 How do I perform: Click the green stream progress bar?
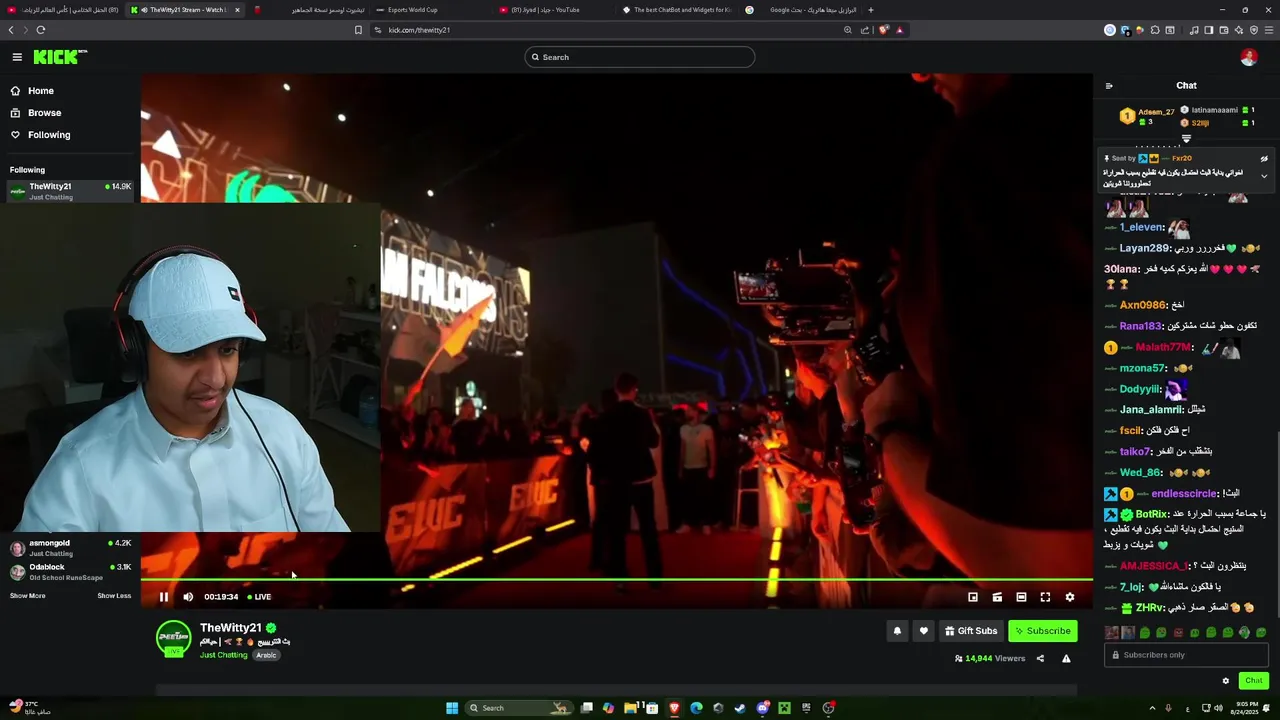pyautogui.click(x=616, y=579)
